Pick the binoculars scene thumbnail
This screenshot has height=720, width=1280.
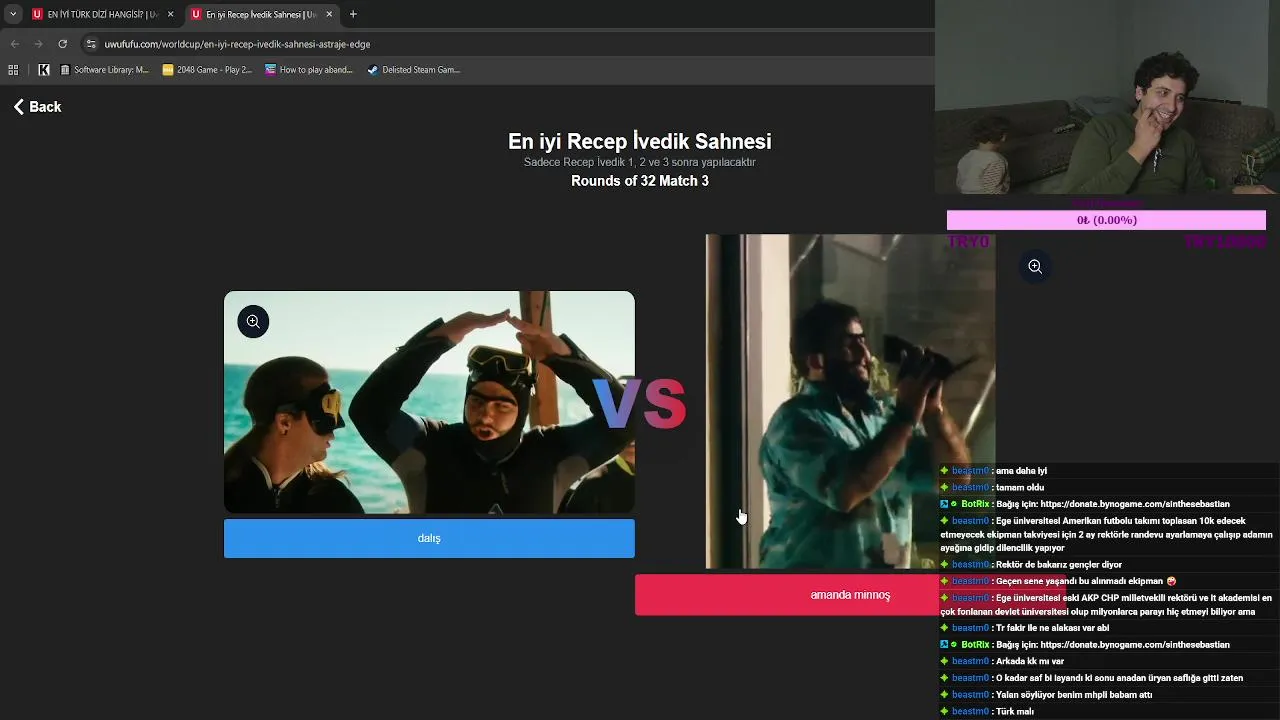pos(850,402)
